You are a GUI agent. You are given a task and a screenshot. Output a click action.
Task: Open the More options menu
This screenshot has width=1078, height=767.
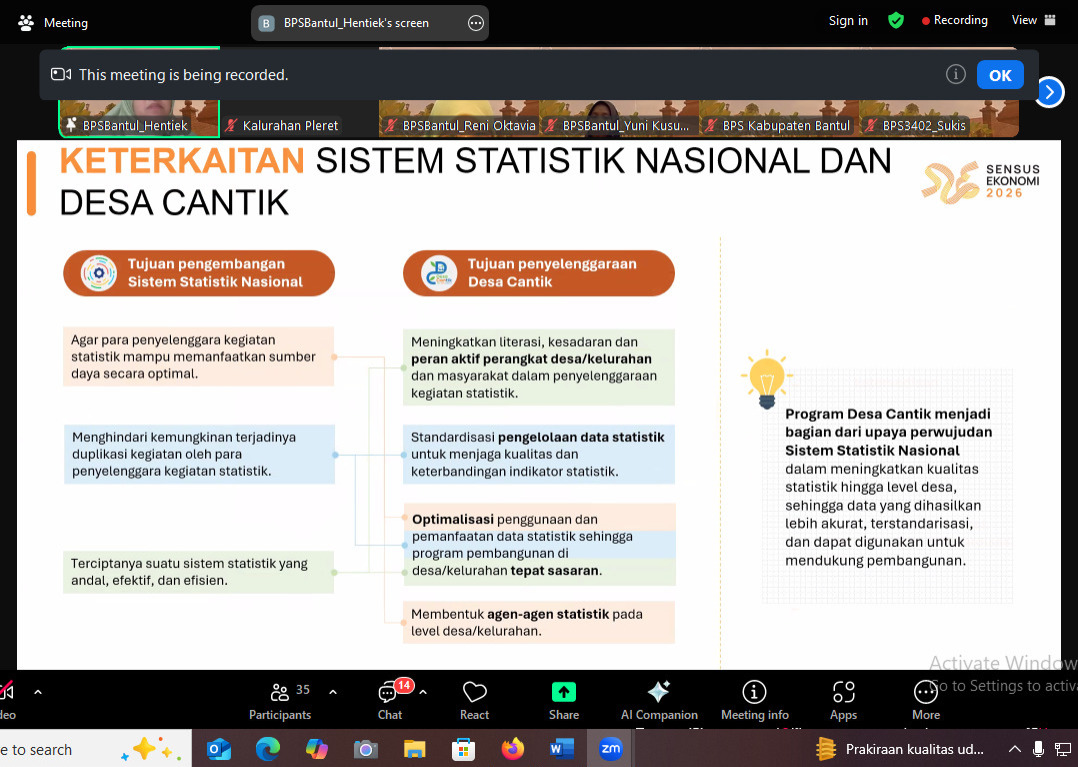click(x=925, y=700)
